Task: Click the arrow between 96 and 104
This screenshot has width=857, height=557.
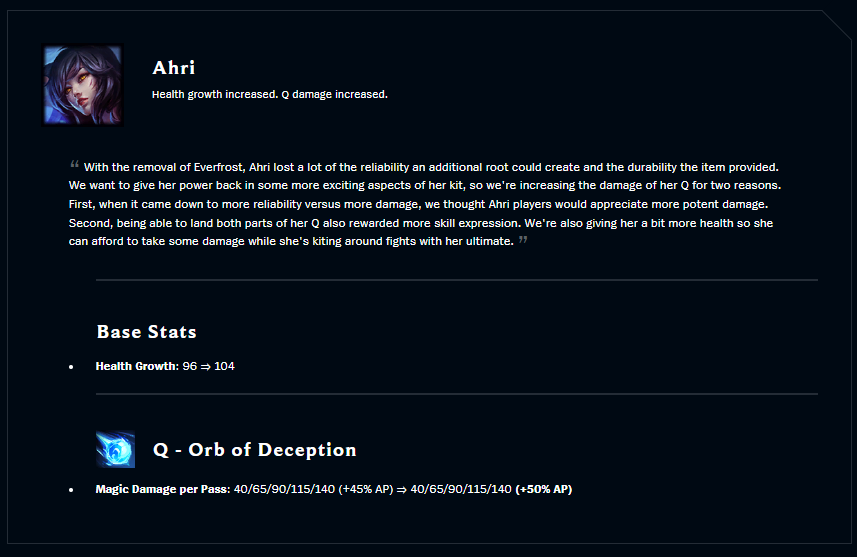Action: click(206, 367)
